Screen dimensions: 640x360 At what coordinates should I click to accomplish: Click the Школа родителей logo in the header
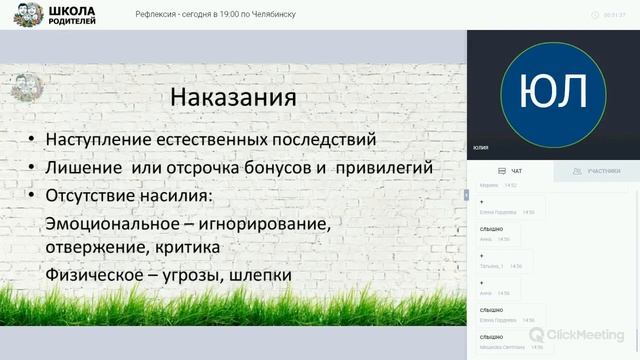55,15
